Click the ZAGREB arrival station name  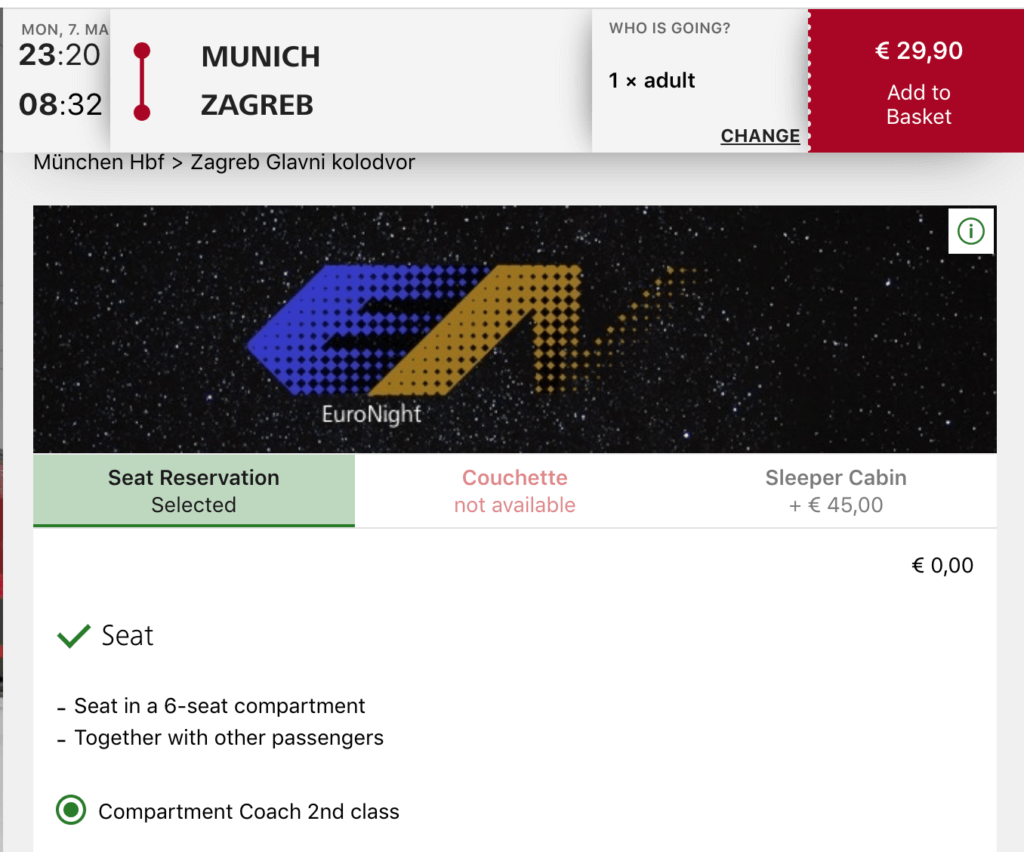pos(257,105)
